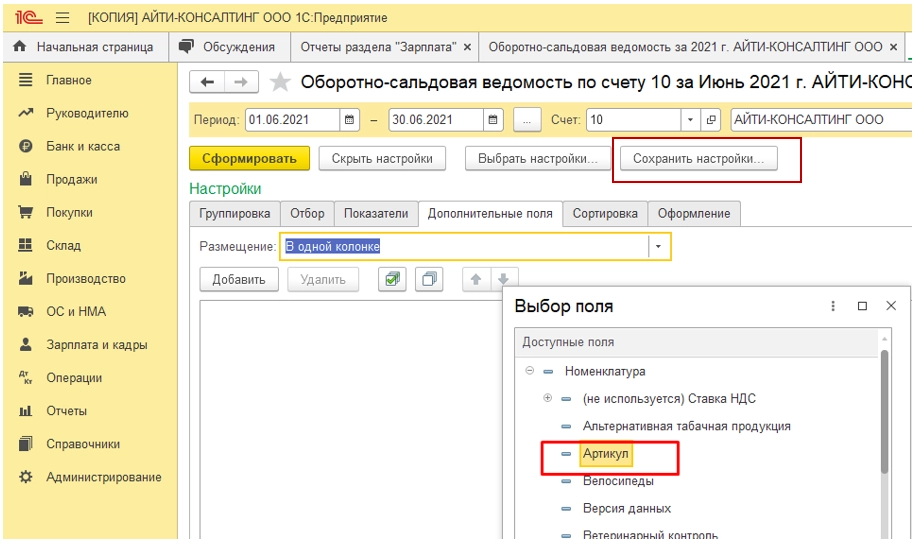Open the Руководителю section
Screen dimensions: 916x545
[87, 113]
